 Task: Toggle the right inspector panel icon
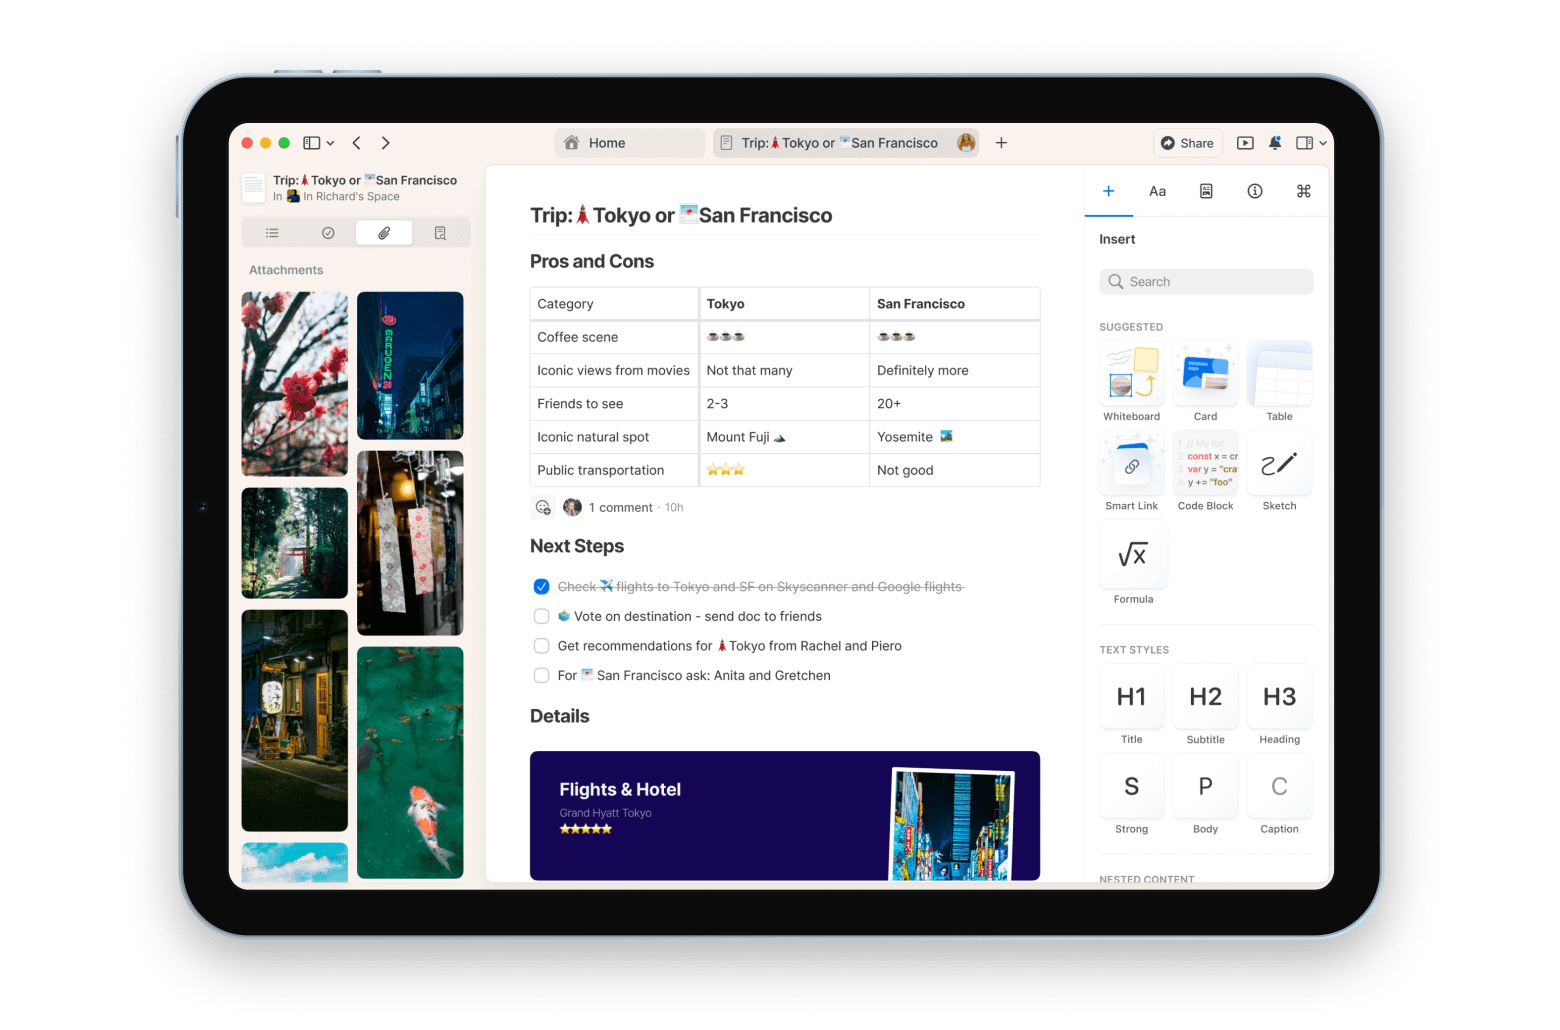(x=1304, y=143)
